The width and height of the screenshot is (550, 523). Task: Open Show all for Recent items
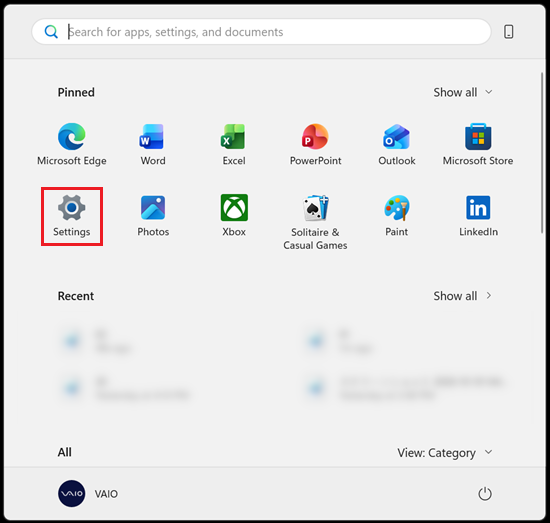pyautogui.click(x=463, y=296)
